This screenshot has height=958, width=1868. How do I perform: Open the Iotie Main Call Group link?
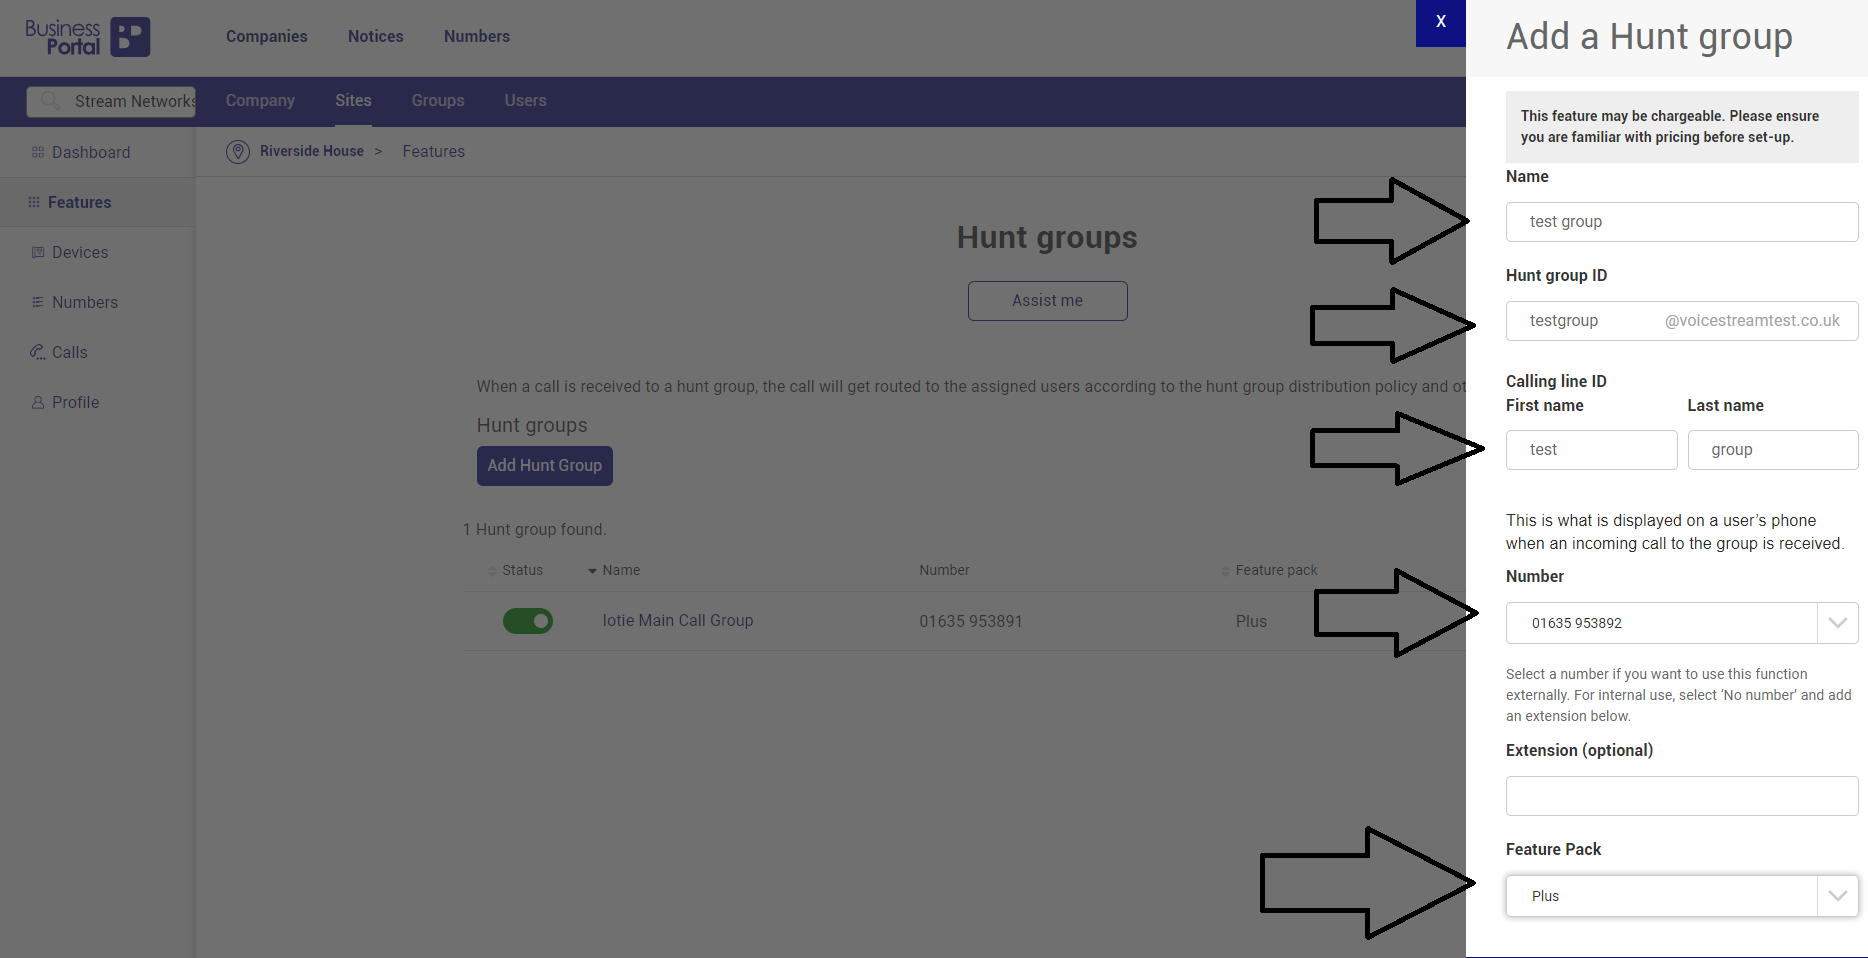click(677, 620)
